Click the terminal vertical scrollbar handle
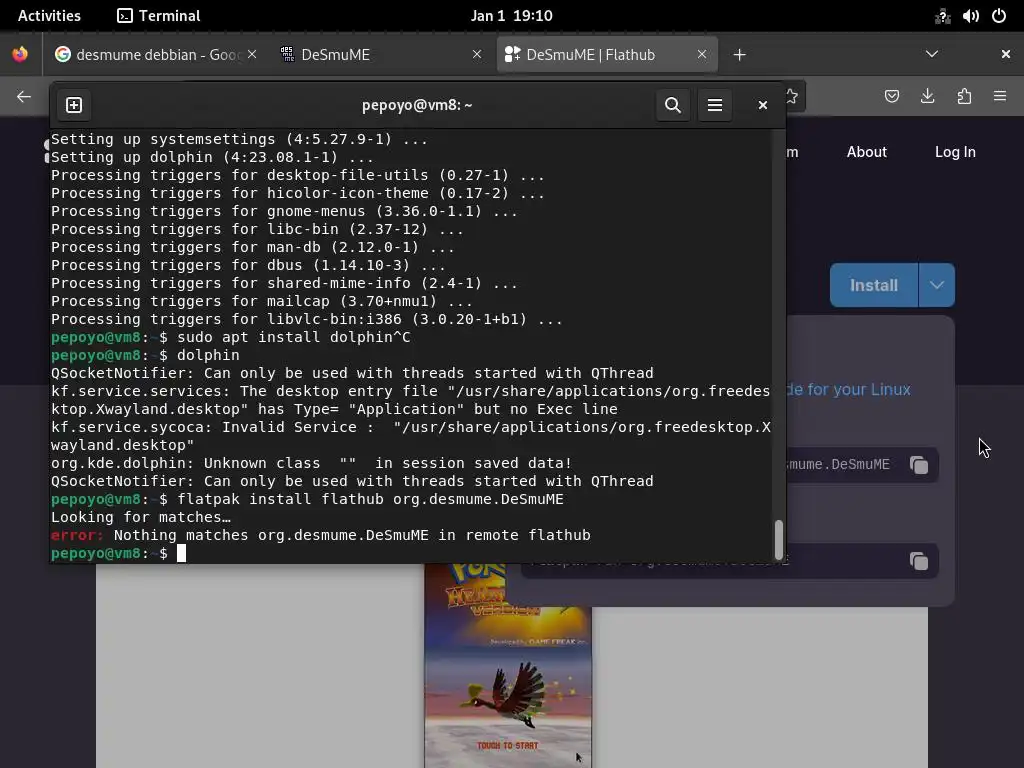Image resolution: width=1024 pixels, height=768 pixels. click(778, 539)
